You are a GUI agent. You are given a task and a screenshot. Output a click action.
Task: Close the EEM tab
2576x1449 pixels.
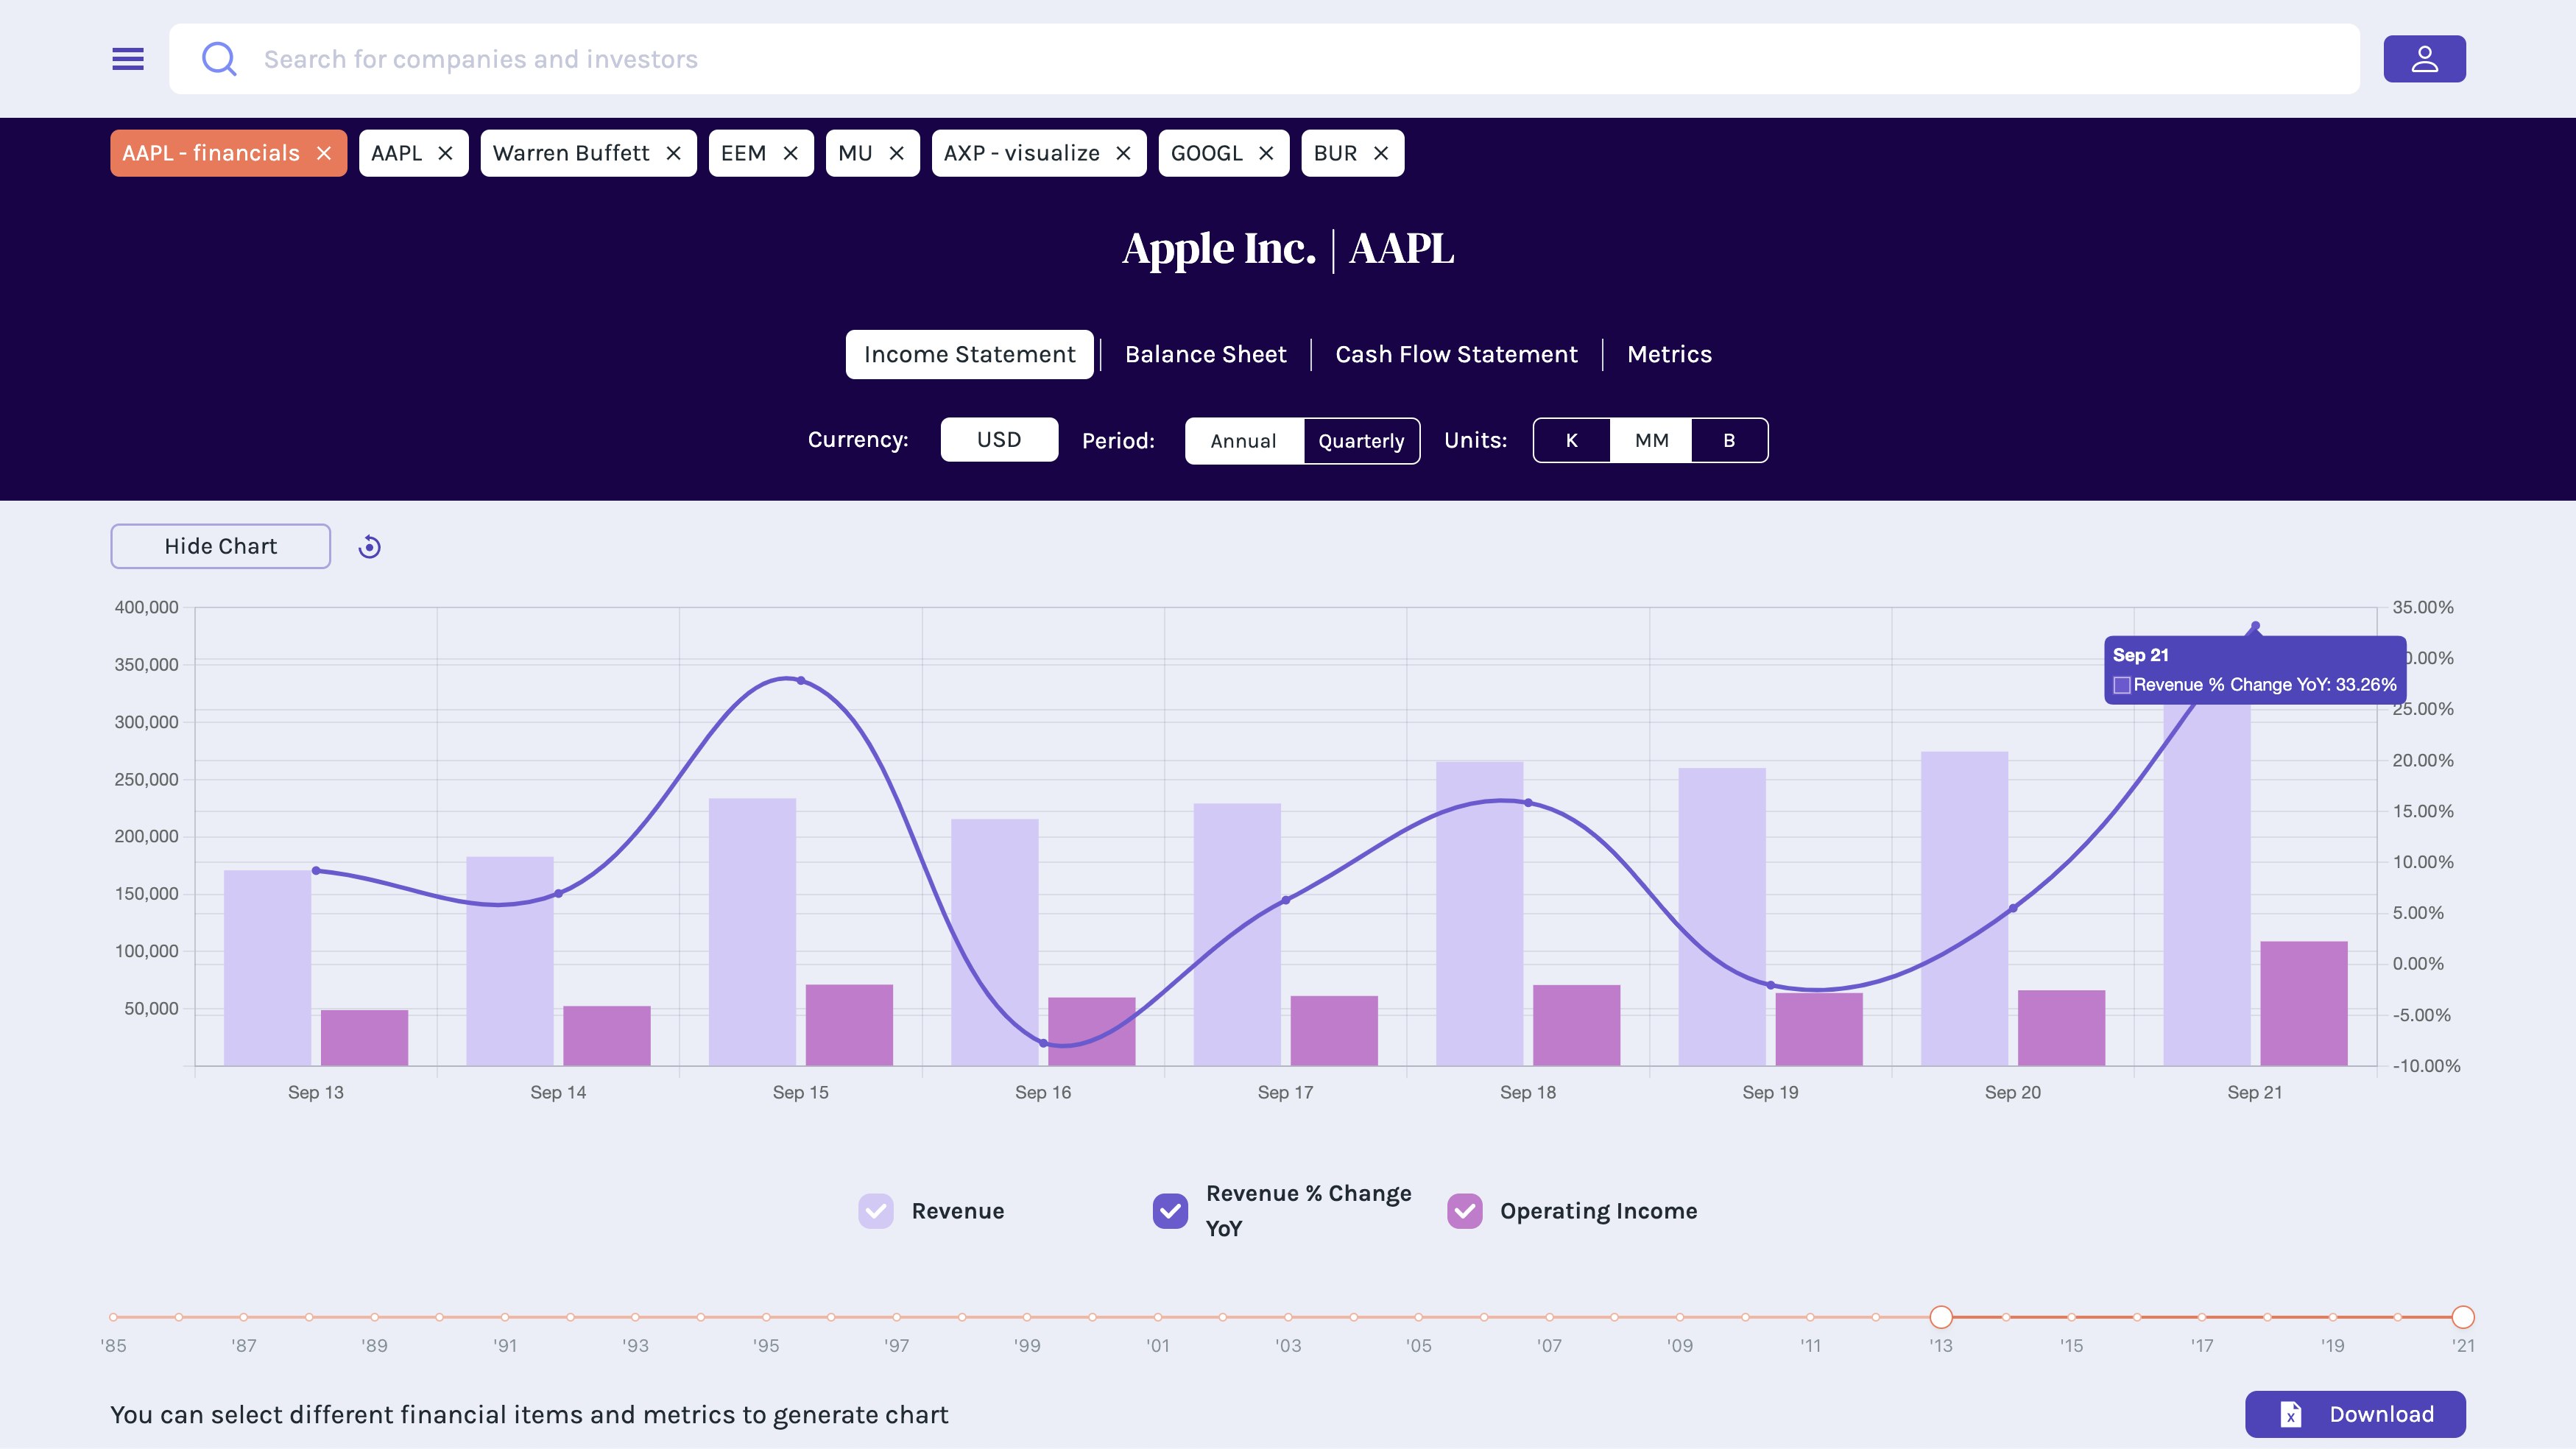(x=791, y=153)
